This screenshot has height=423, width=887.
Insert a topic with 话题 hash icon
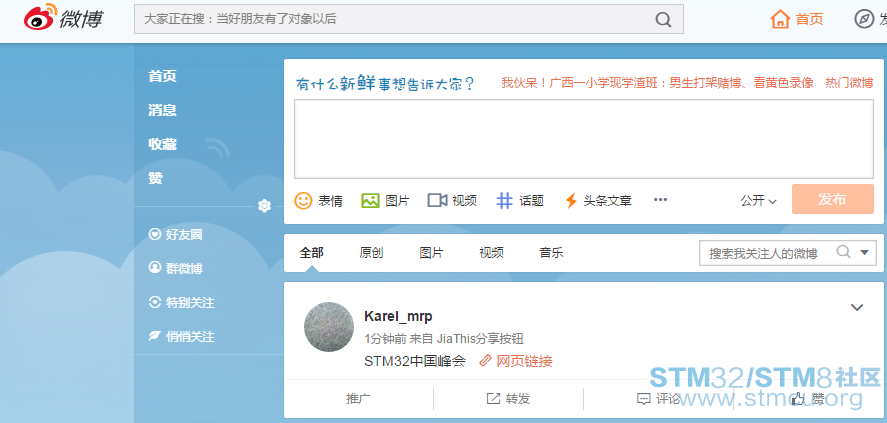504,200
